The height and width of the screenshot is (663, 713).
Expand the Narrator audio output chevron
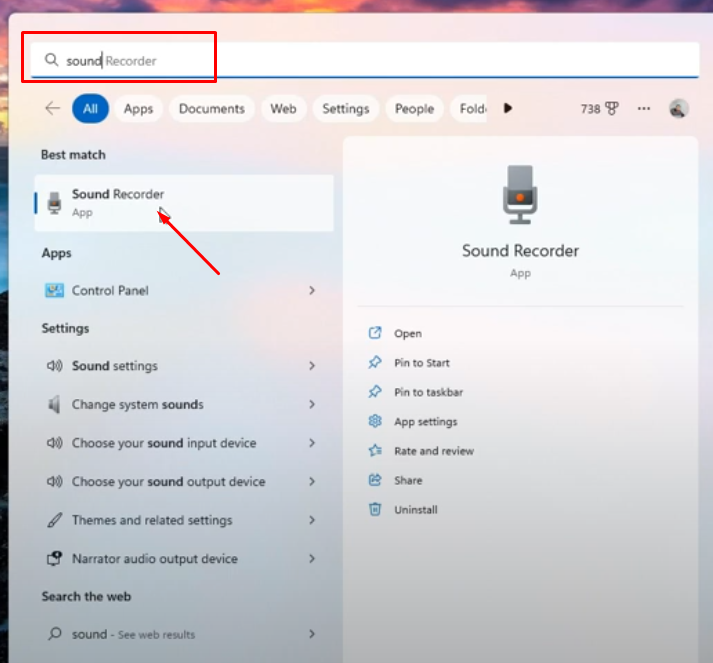(312, 559)
